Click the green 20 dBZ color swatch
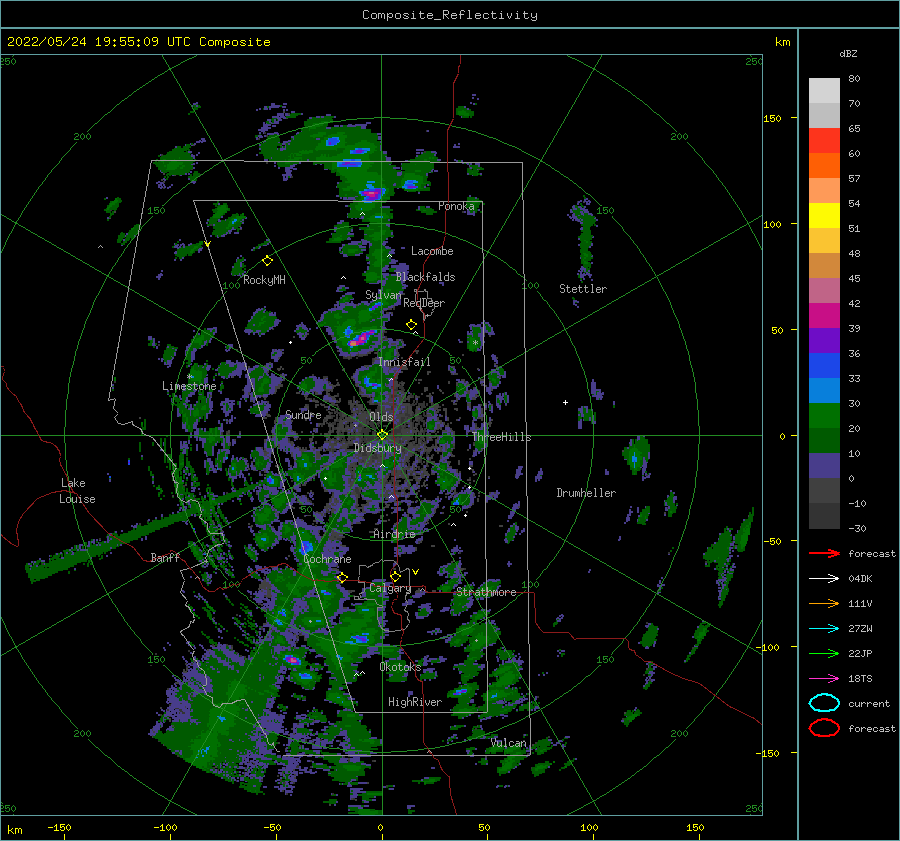900x841 pixels. coord(824,416)
